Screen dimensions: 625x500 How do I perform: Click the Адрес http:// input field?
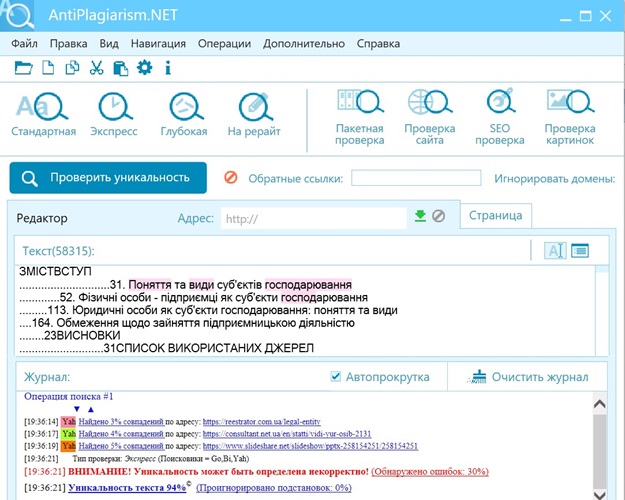pyautogui.click(x=314, y=218)
